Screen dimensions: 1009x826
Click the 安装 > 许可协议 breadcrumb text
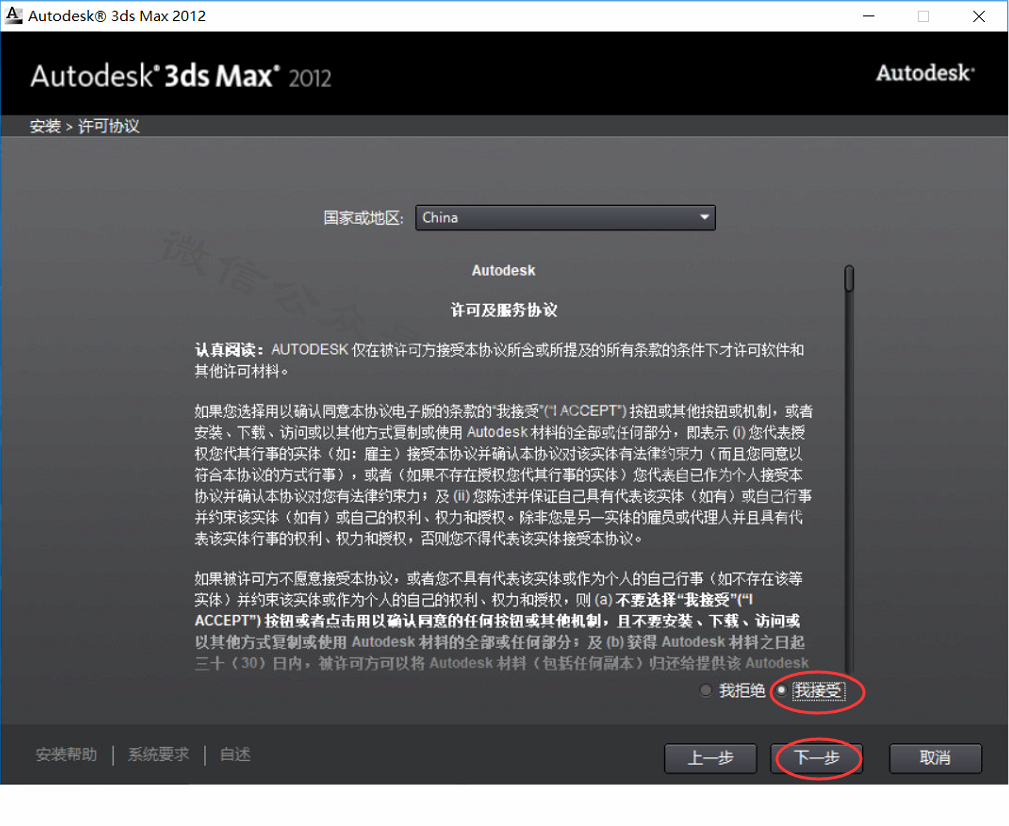84,126
